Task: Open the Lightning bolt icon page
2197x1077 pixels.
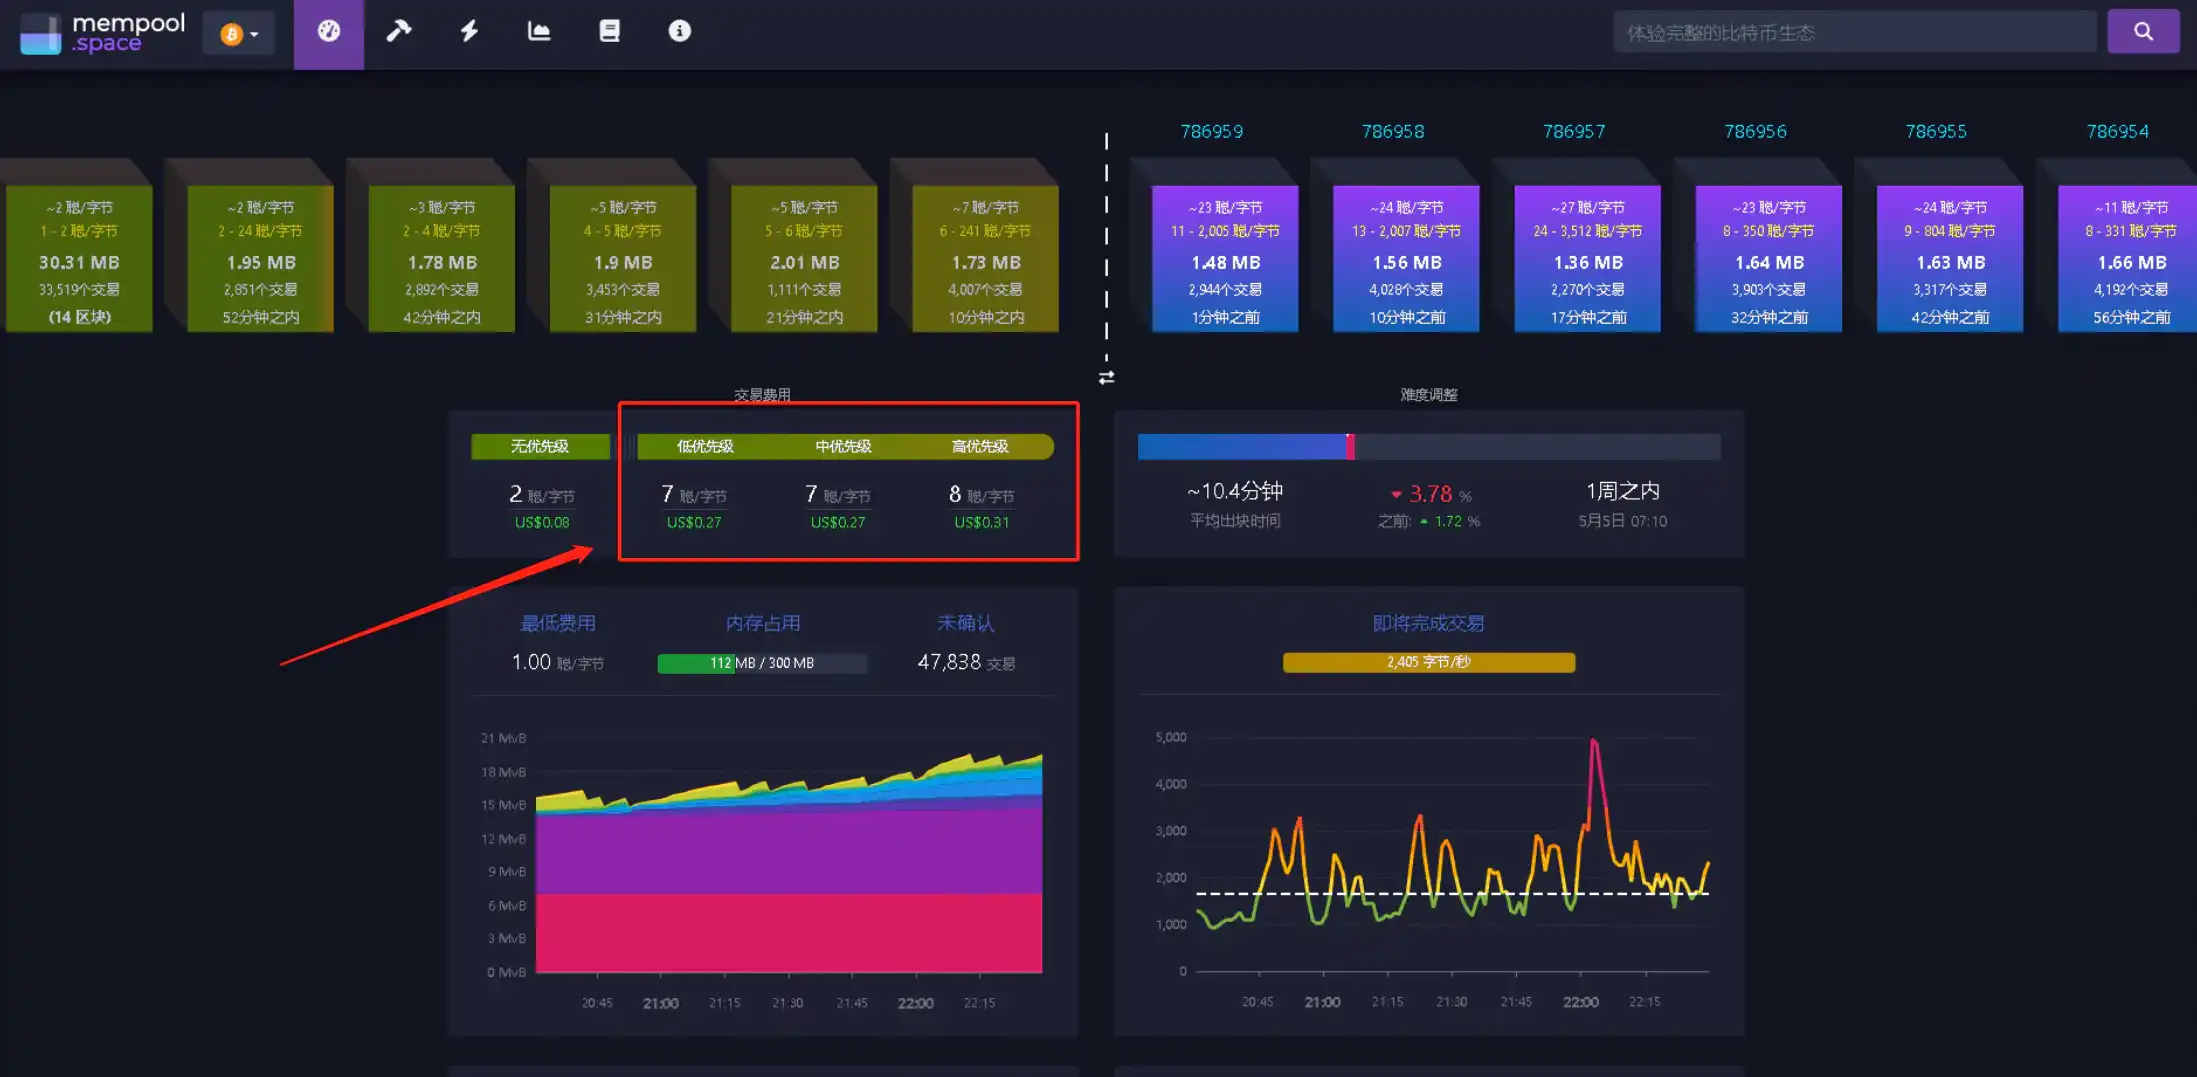Action: click(469, 32)
